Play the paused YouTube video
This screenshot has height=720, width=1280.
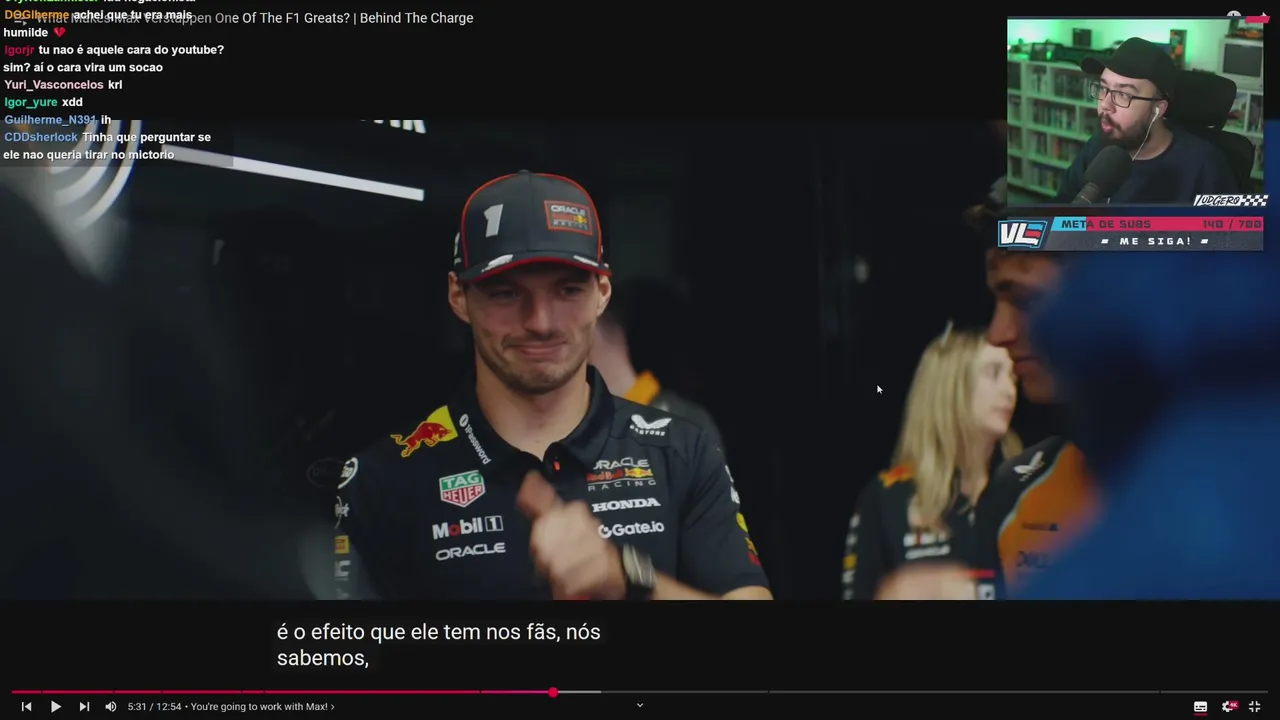pos(56,707)
